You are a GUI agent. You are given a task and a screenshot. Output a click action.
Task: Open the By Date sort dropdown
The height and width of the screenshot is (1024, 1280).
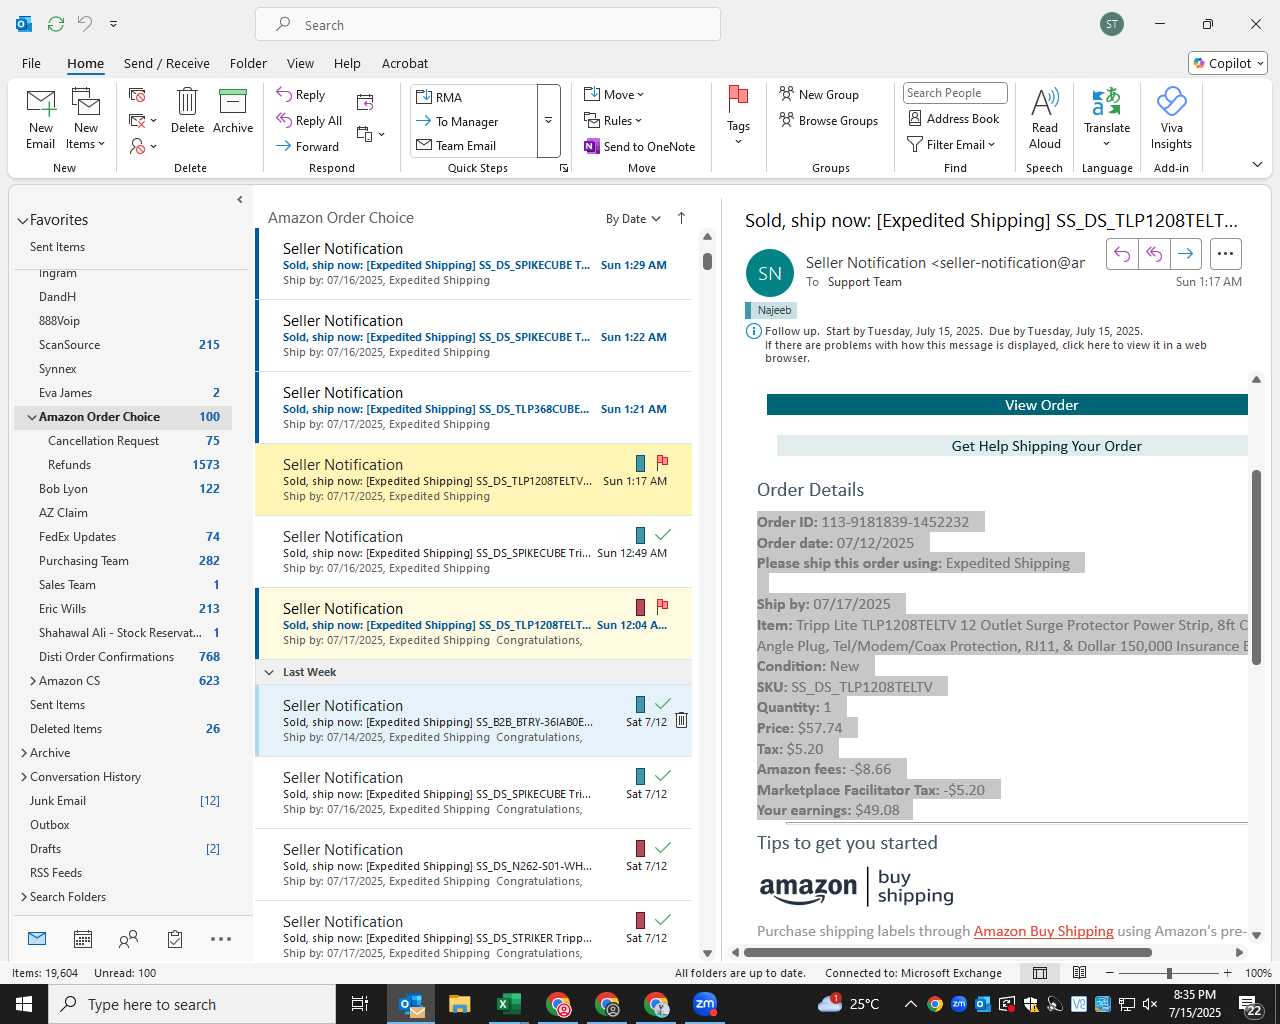[633, 219]
